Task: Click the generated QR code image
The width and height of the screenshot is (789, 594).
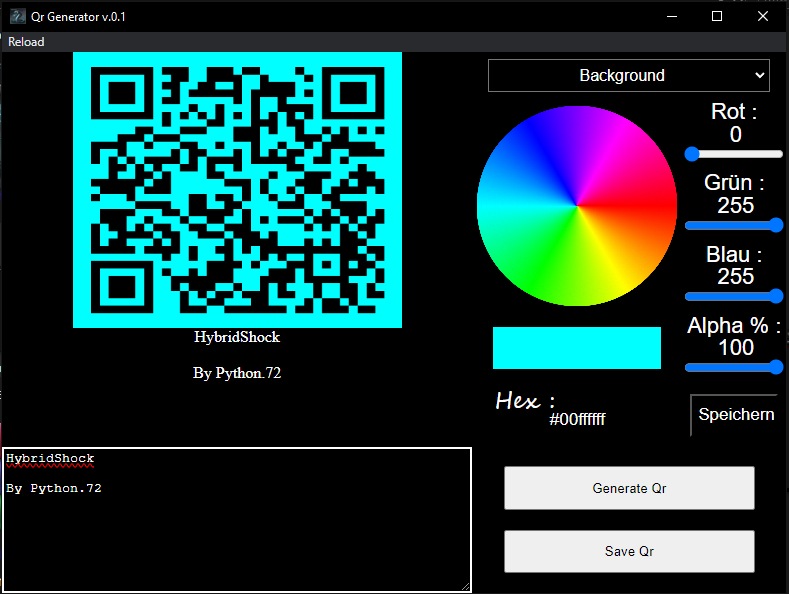Action: 238,190
